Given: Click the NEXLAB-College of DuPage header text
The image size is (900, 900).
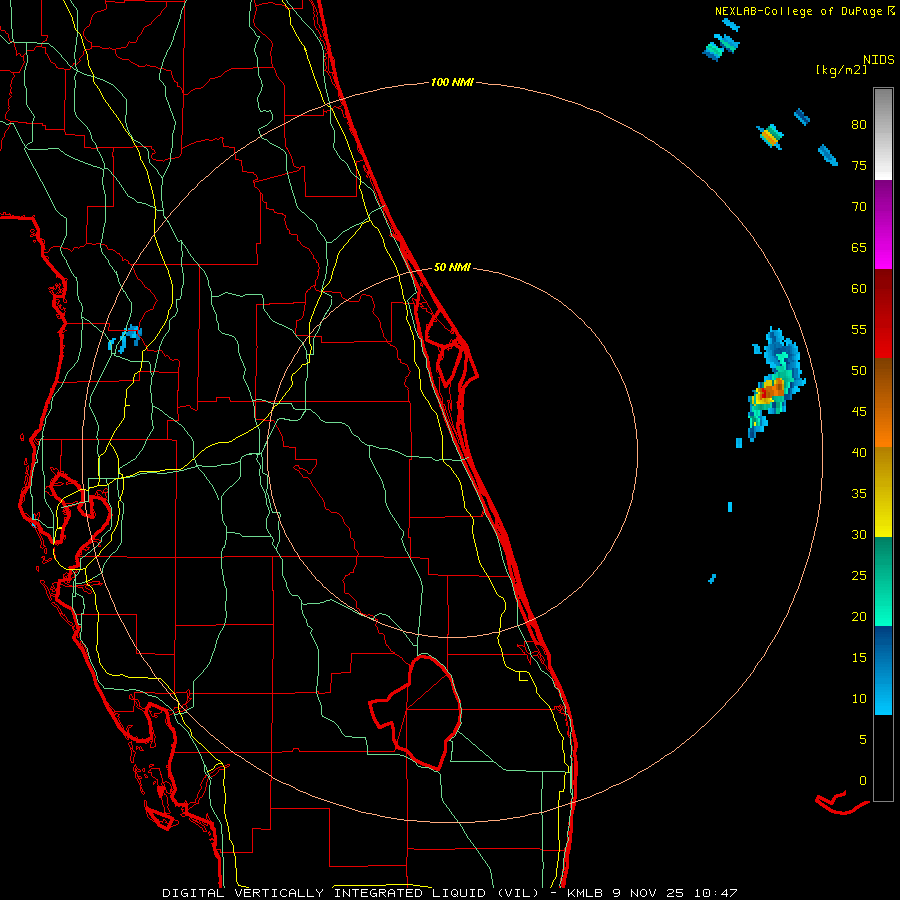Looking at the screenshot, I should [804, 11].
